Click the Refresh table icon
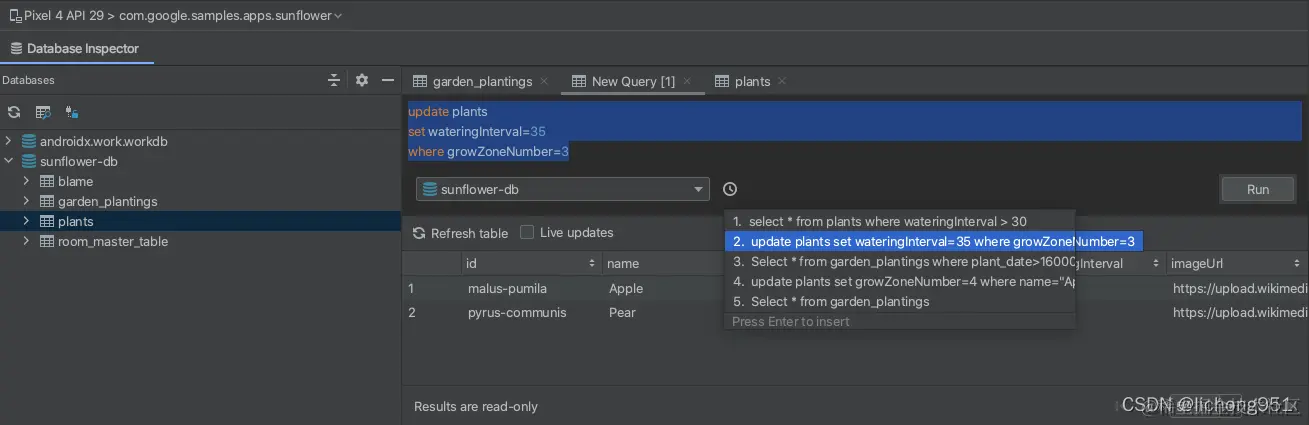 [419, 233]
